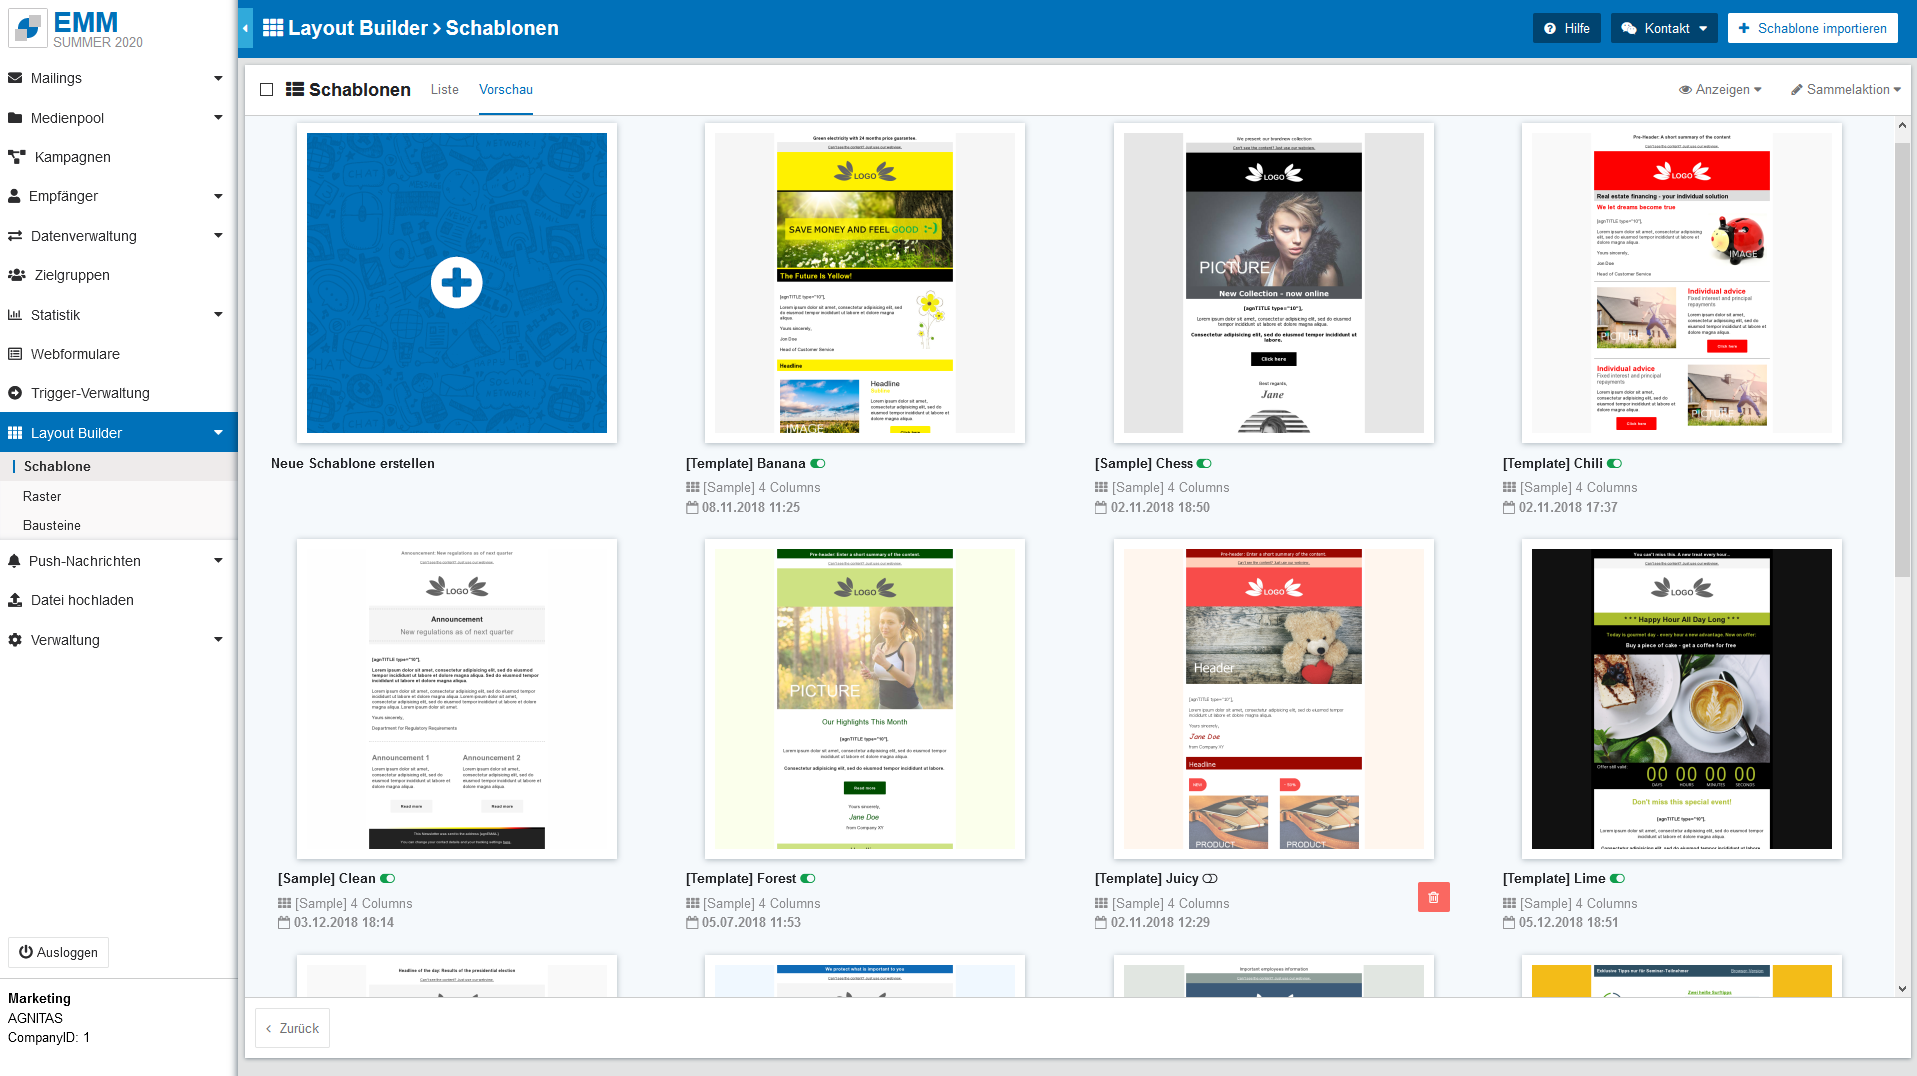Click the EMM logo icon
1917x1076 pixels.
pos(28,28)
